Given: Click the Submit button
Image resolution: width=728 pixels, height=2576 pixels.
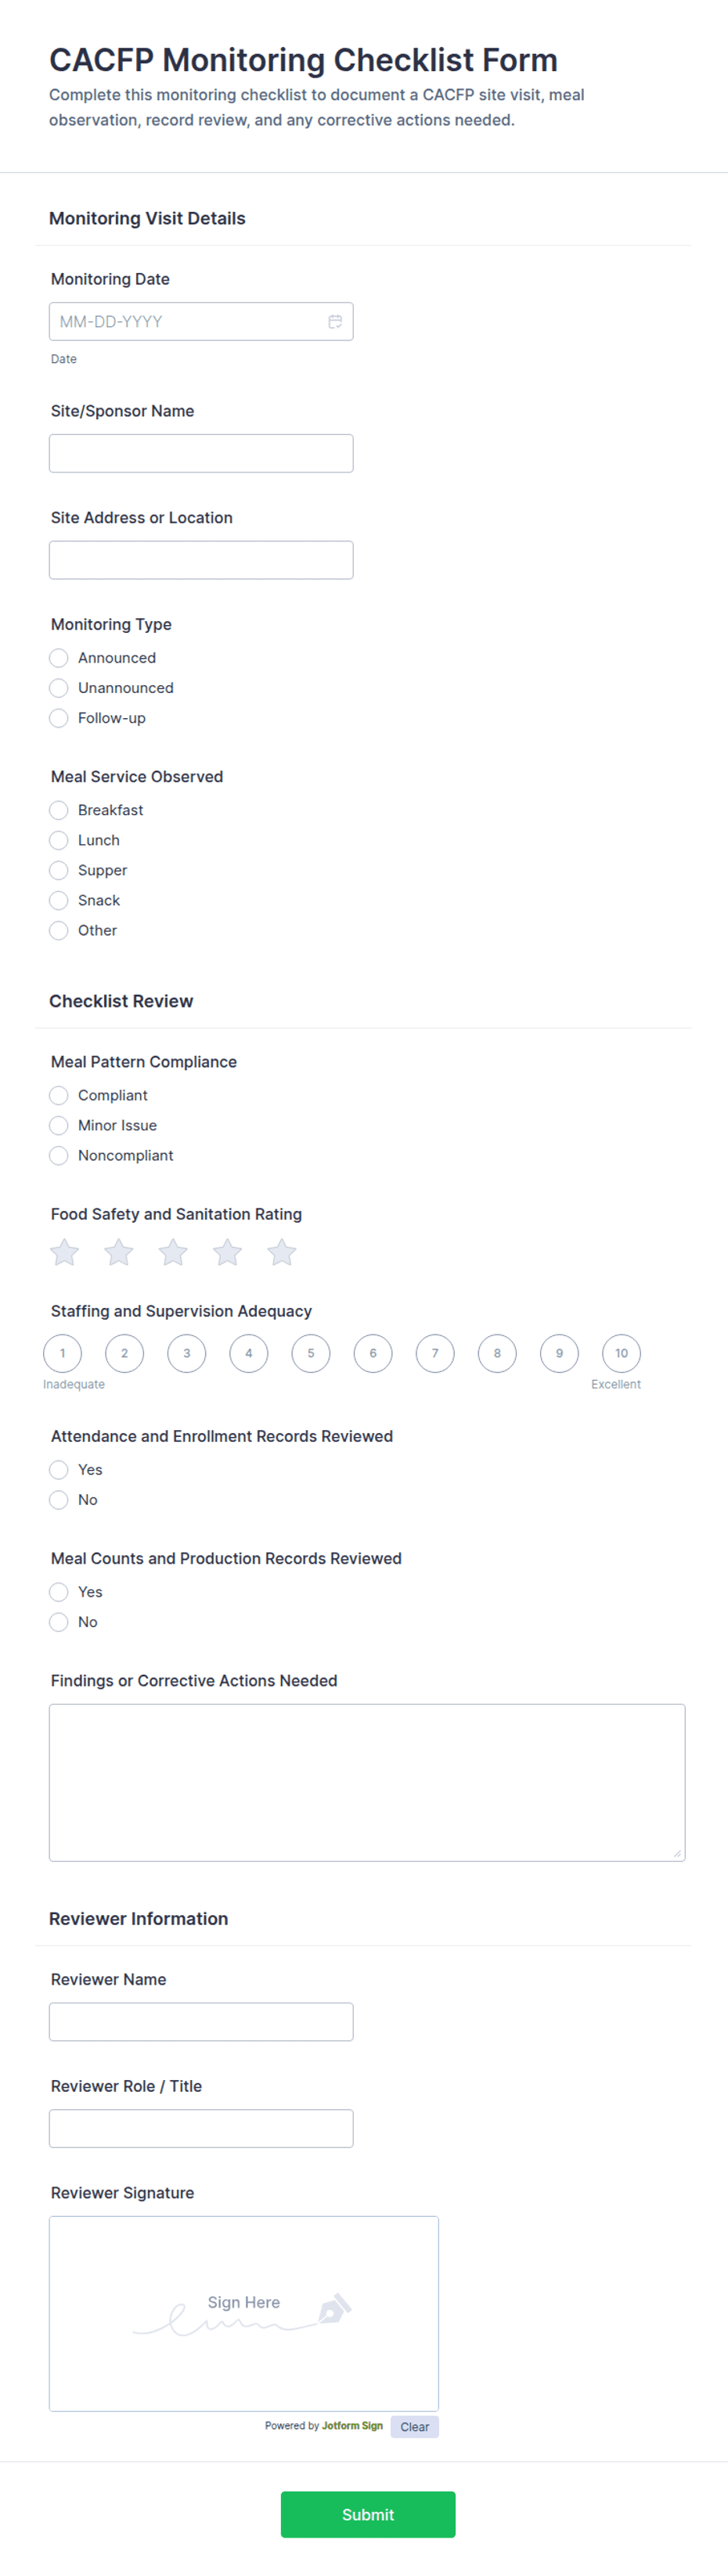Looking at the screenshot, I should point(368,2514).
